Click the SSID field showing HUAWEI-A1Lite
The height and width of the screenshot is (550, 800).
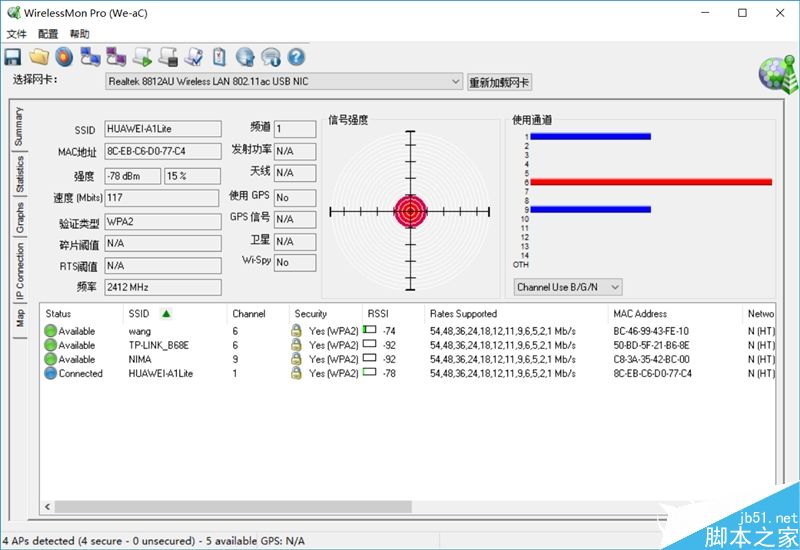163,129
